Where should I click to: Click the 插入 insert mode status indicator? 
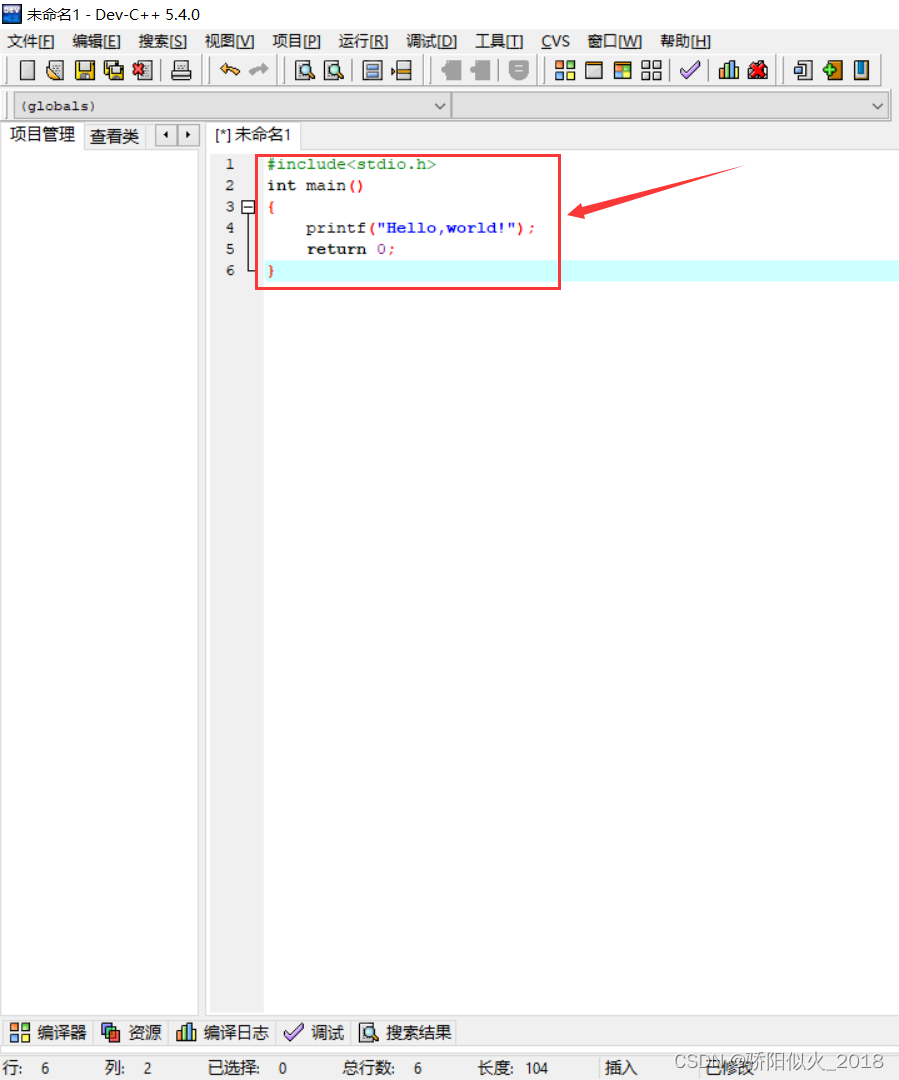621,1068
